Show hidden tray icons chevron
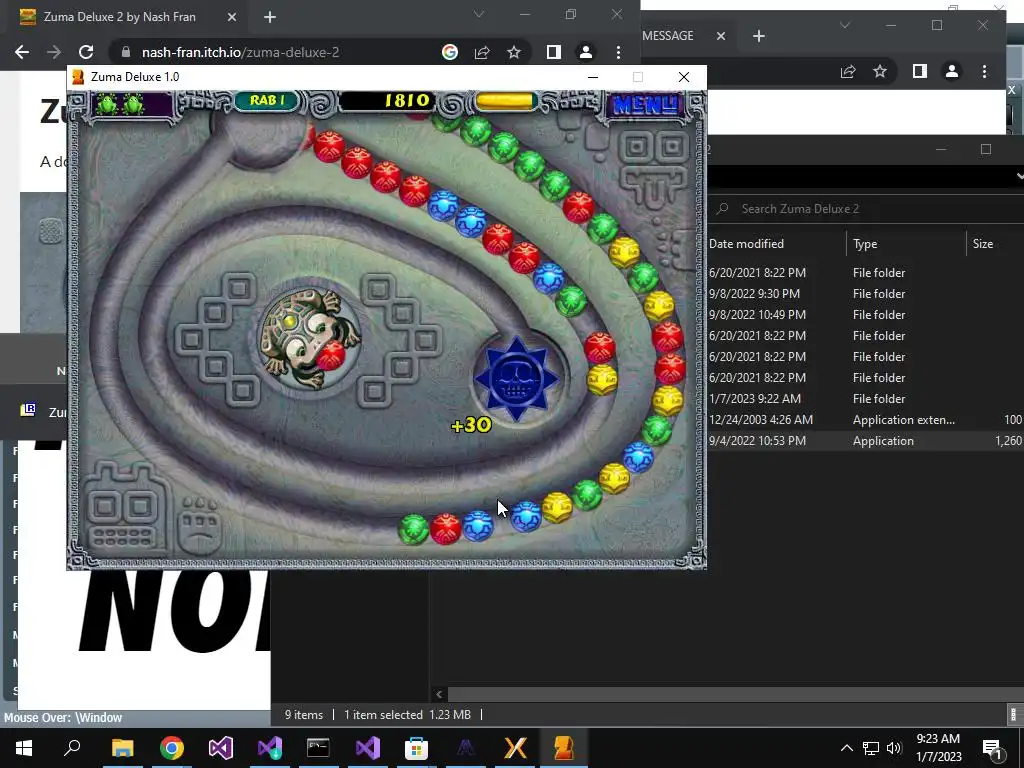1024x768 pixels. [x=846, y=748]
